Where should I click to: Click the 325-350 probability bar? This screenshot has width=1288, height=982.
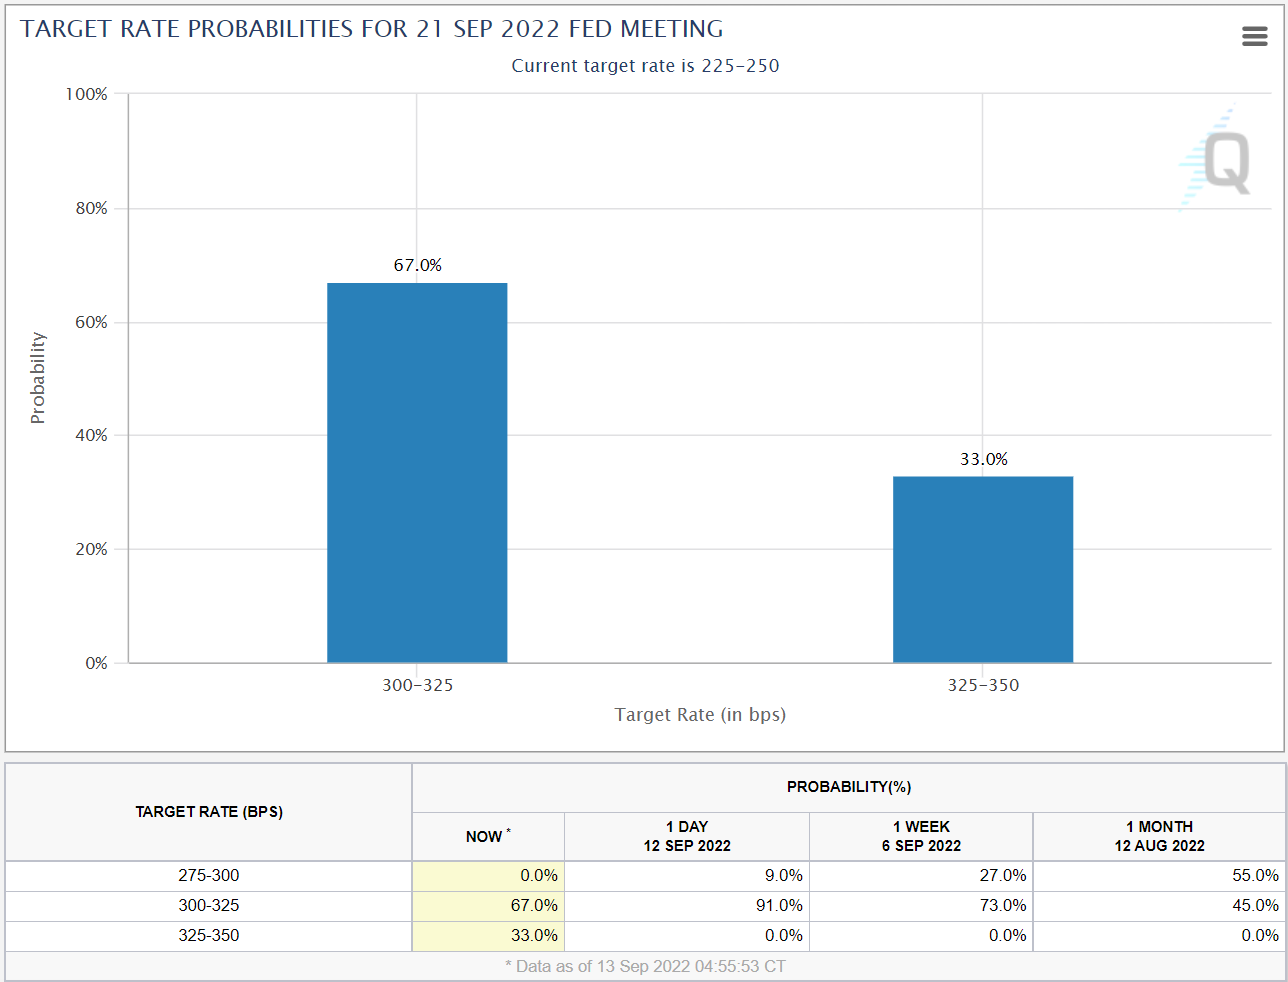(983, 569)
